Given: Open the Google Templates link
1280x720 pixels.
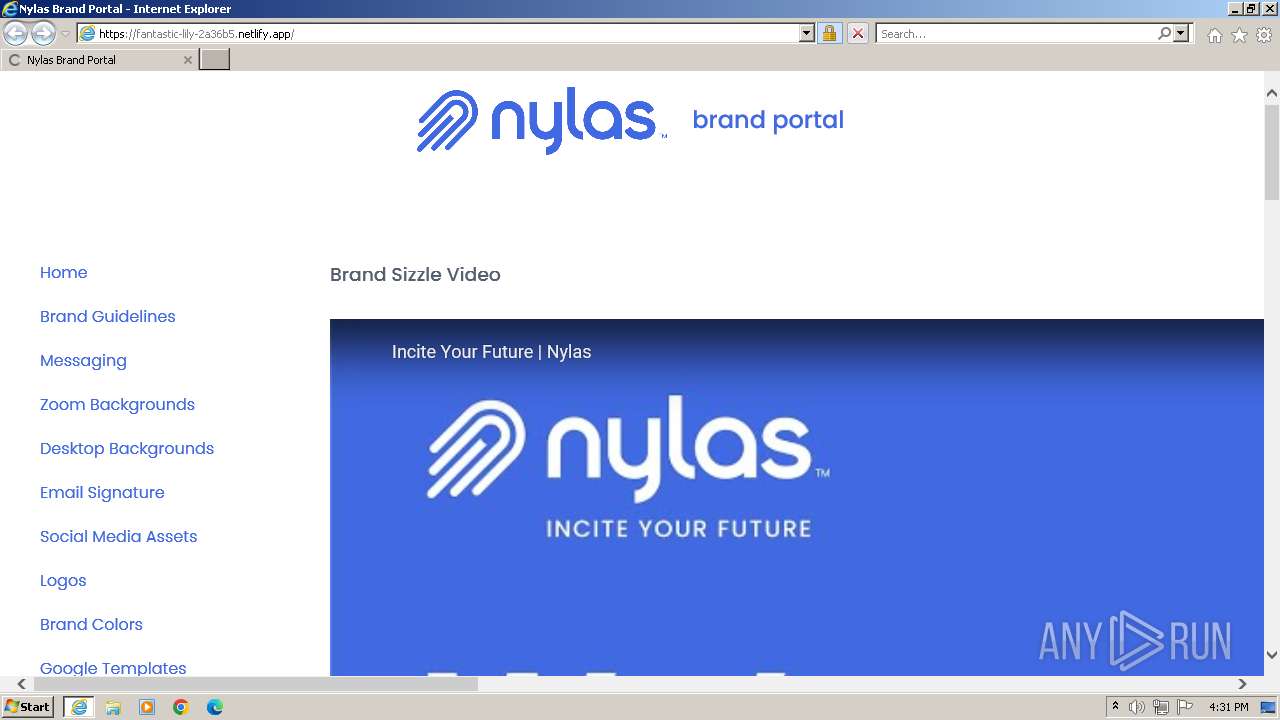Looking at the screenshot, I should (113, 667).
